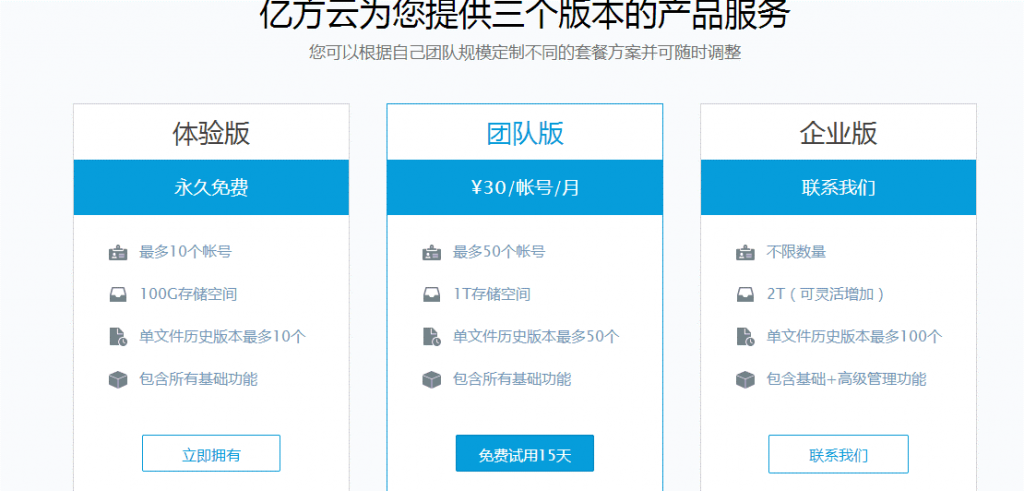The height and width of the screenshot is (491, 1024).
Task: Click the cube icon in 团队版 card
Action: pos(432,380)
